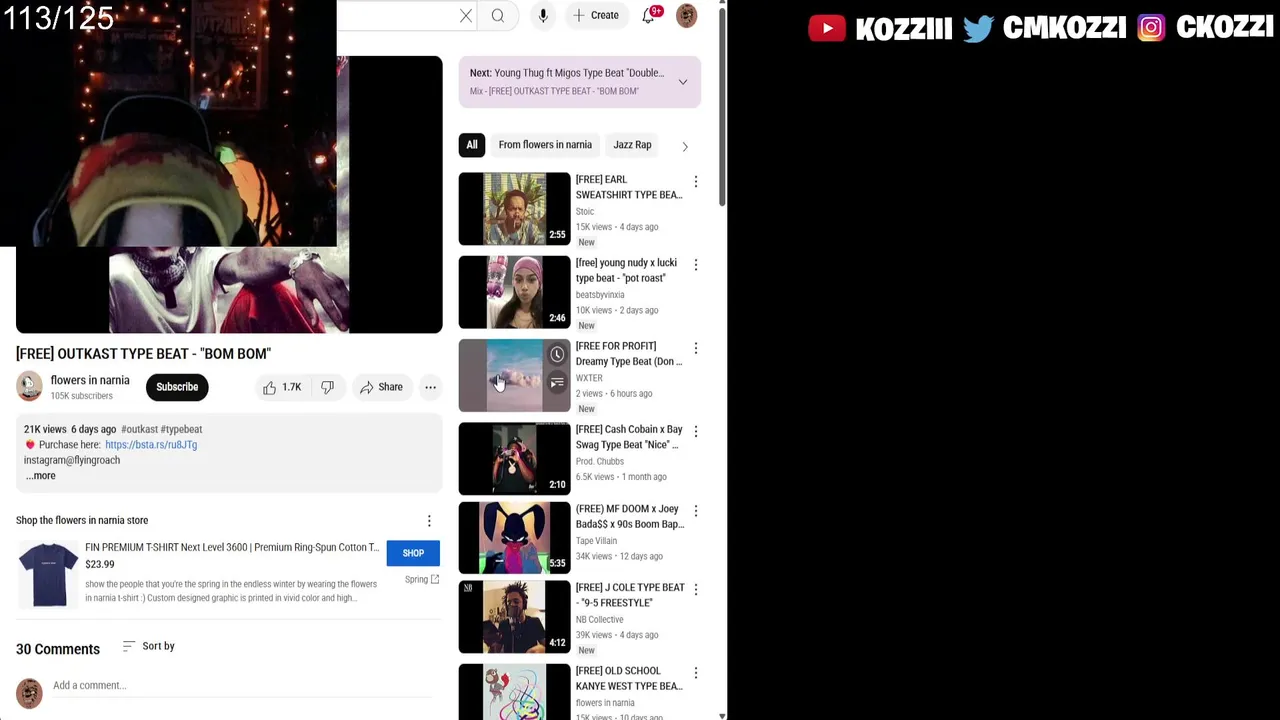Add Dreamy Type Beat to queue
Image resolution: width=1280 pixels, height=720 pixels.
point(557,383)
